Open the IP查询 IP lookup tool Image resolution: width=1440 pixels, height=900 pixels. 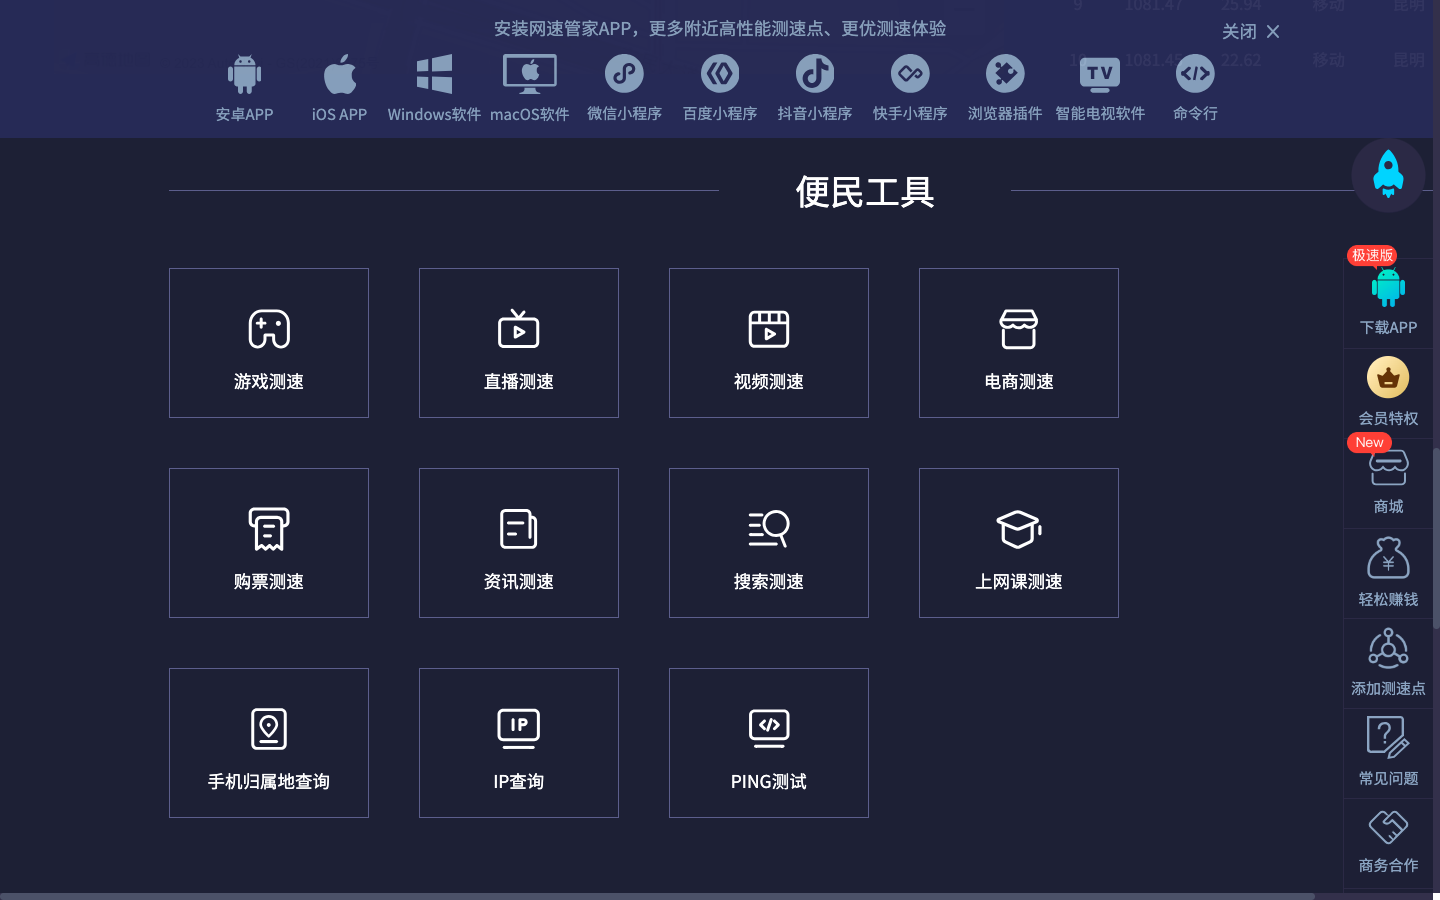pyautogui.click(x=518, y=743)
